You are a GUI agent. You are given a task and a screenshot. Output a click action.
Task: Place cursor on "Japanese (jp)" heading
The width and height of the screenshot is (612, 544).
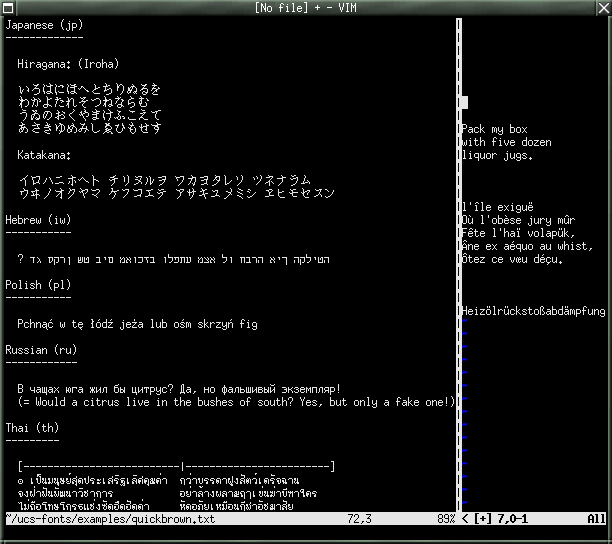(44, 23)
